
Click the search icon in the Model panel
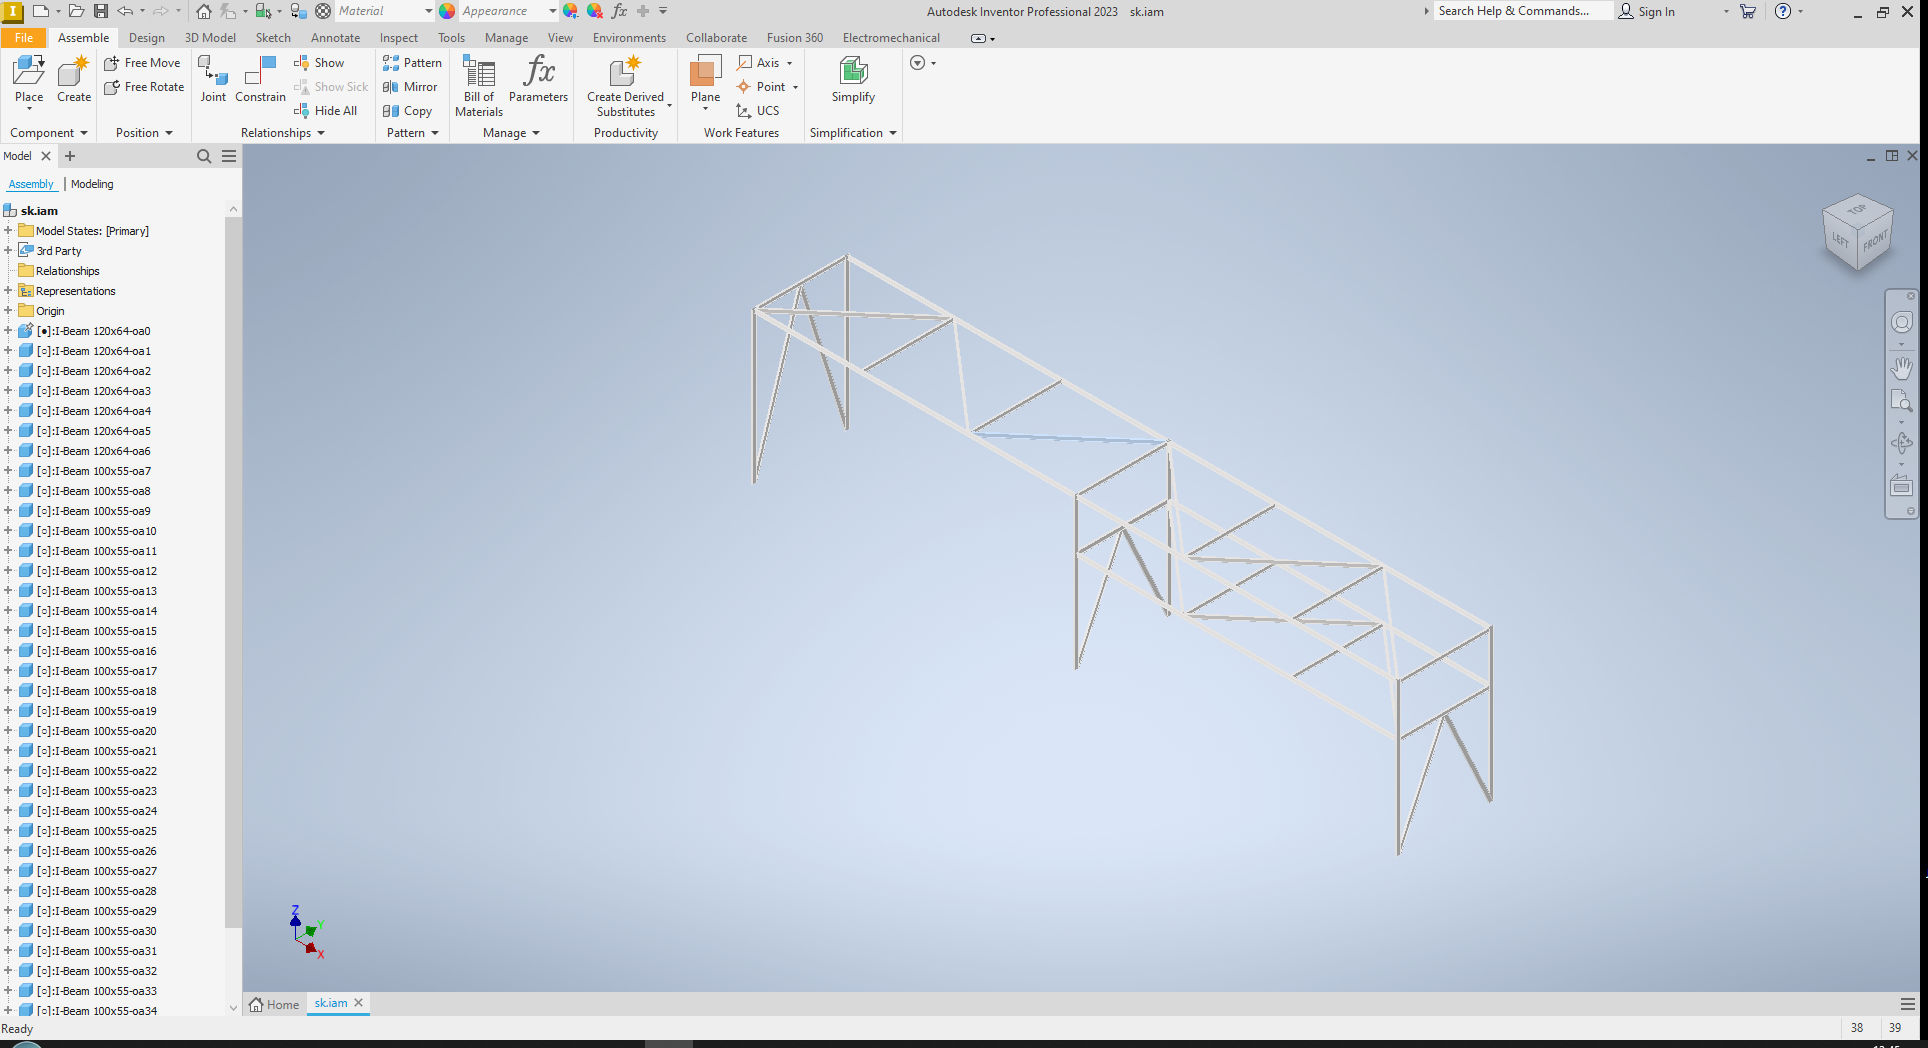click(203, 156)
